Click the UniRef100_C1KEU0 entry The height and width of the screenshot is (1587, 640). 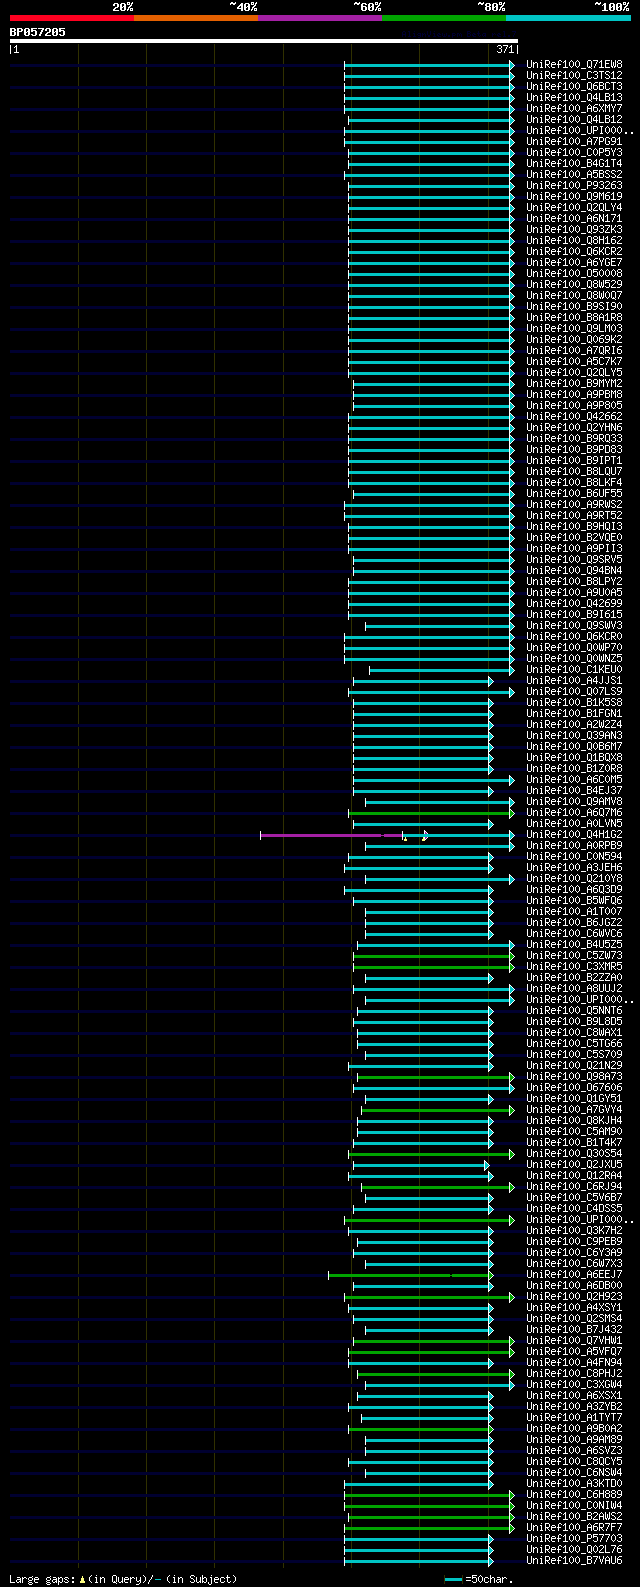click(x=574, y=669)
